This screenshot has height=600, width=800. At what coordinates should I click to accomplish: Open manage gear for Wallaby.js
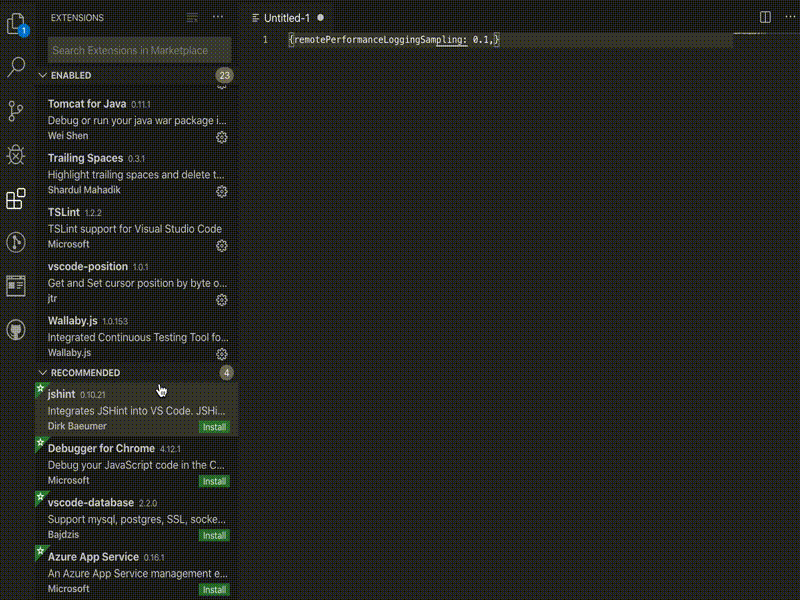click(221, 354)
